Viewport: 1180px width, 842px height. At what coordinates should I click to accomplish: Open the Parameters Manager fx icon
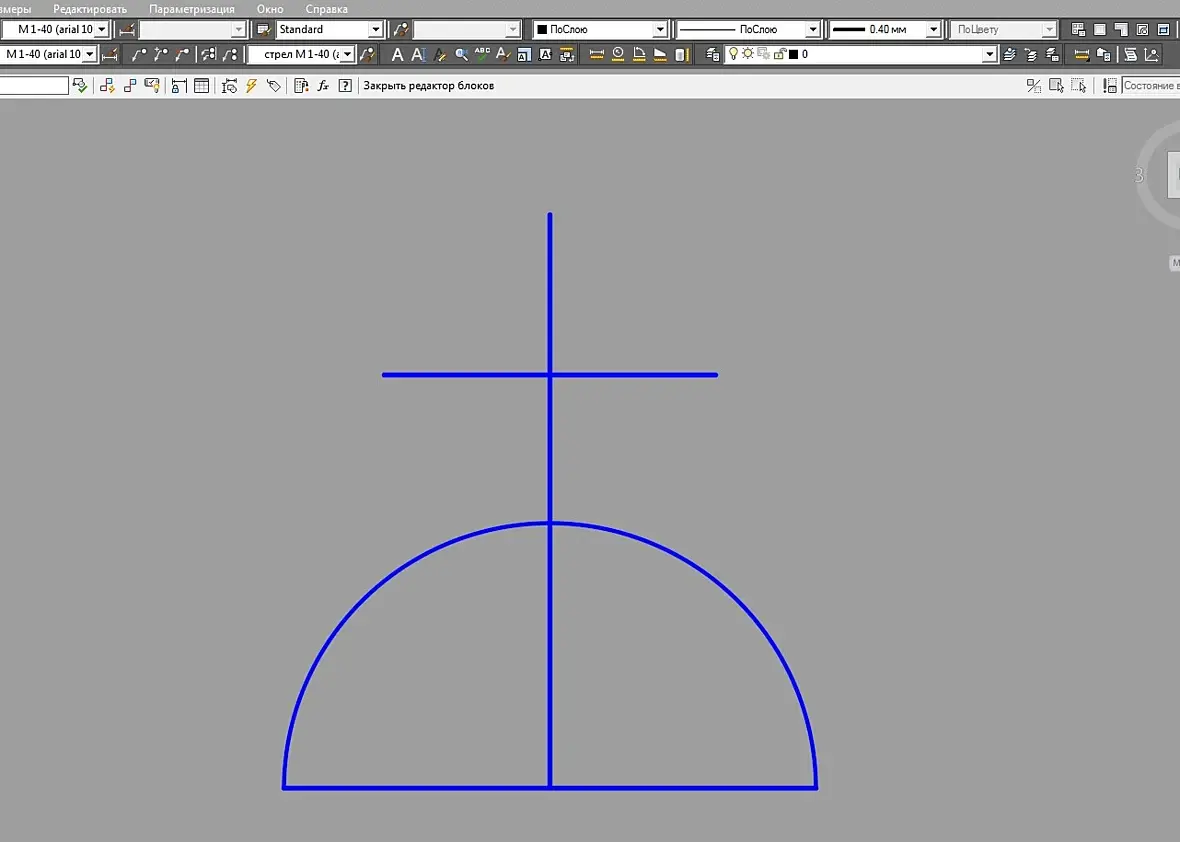323,86
